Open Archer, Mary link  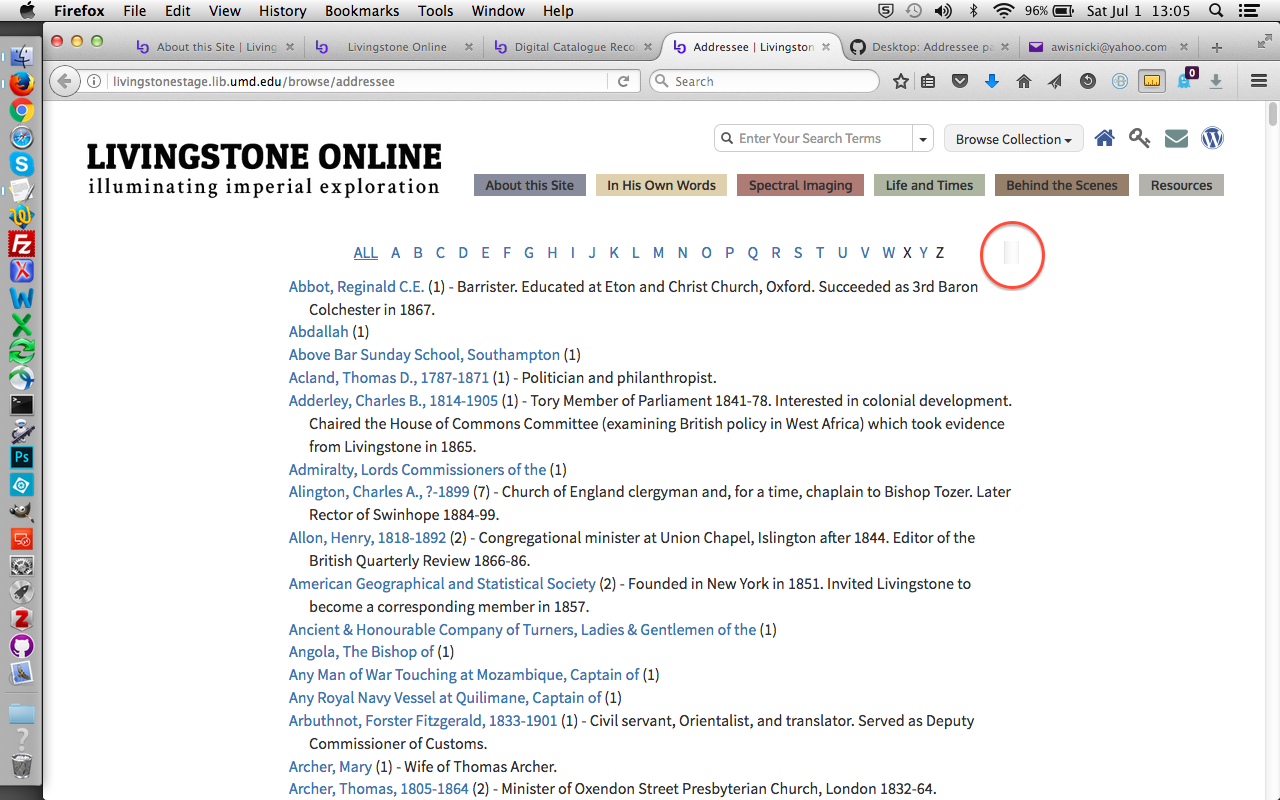pyautogui.click(x=330, y=767)
